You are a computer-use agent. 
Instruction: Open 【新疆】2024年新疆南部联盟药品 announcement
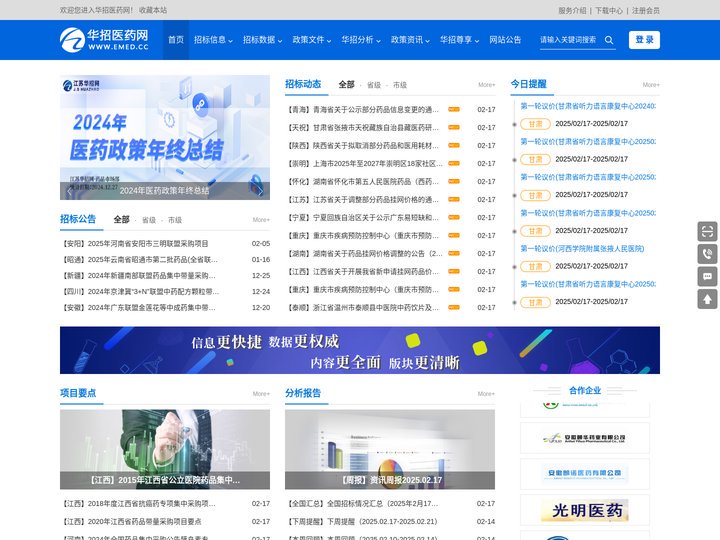(139, 276)
